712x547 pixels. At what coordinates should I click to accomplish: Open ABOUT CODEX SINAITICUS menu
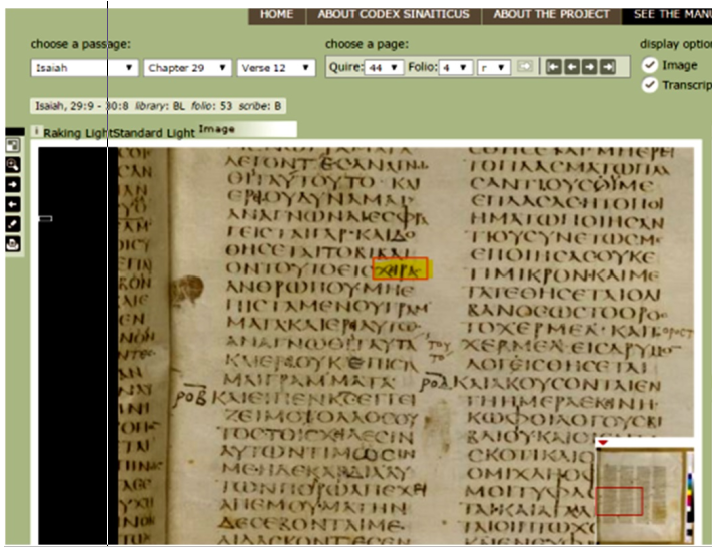(x=394, y=14)
